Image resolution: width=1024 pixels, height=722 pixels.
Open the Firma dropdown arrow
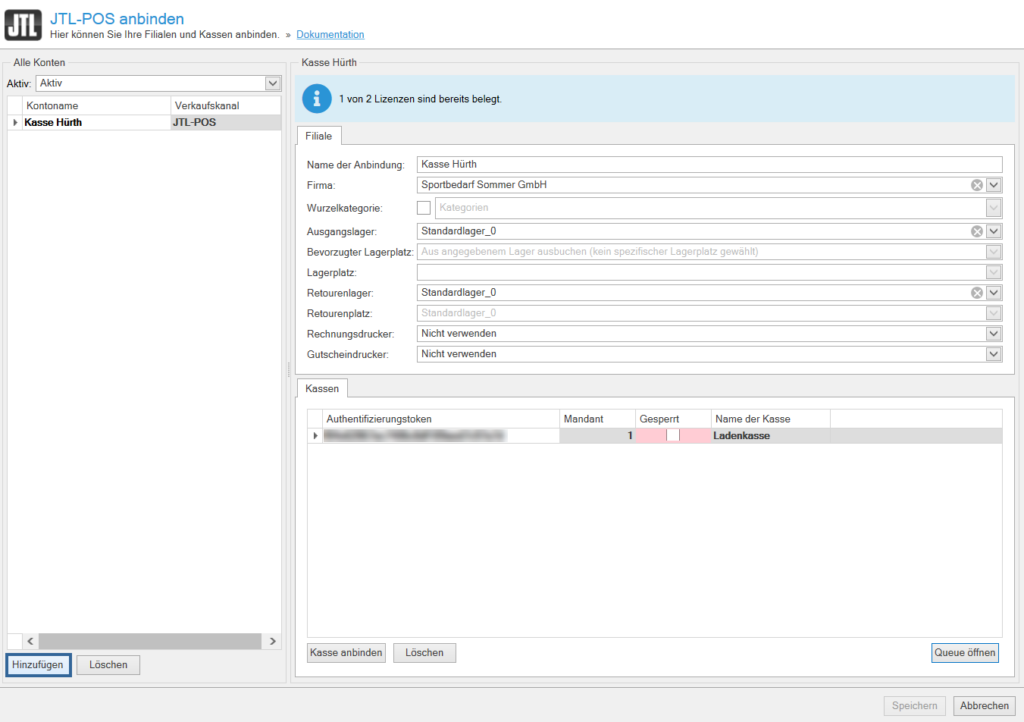pyautogui.click(x=993, y=185)
